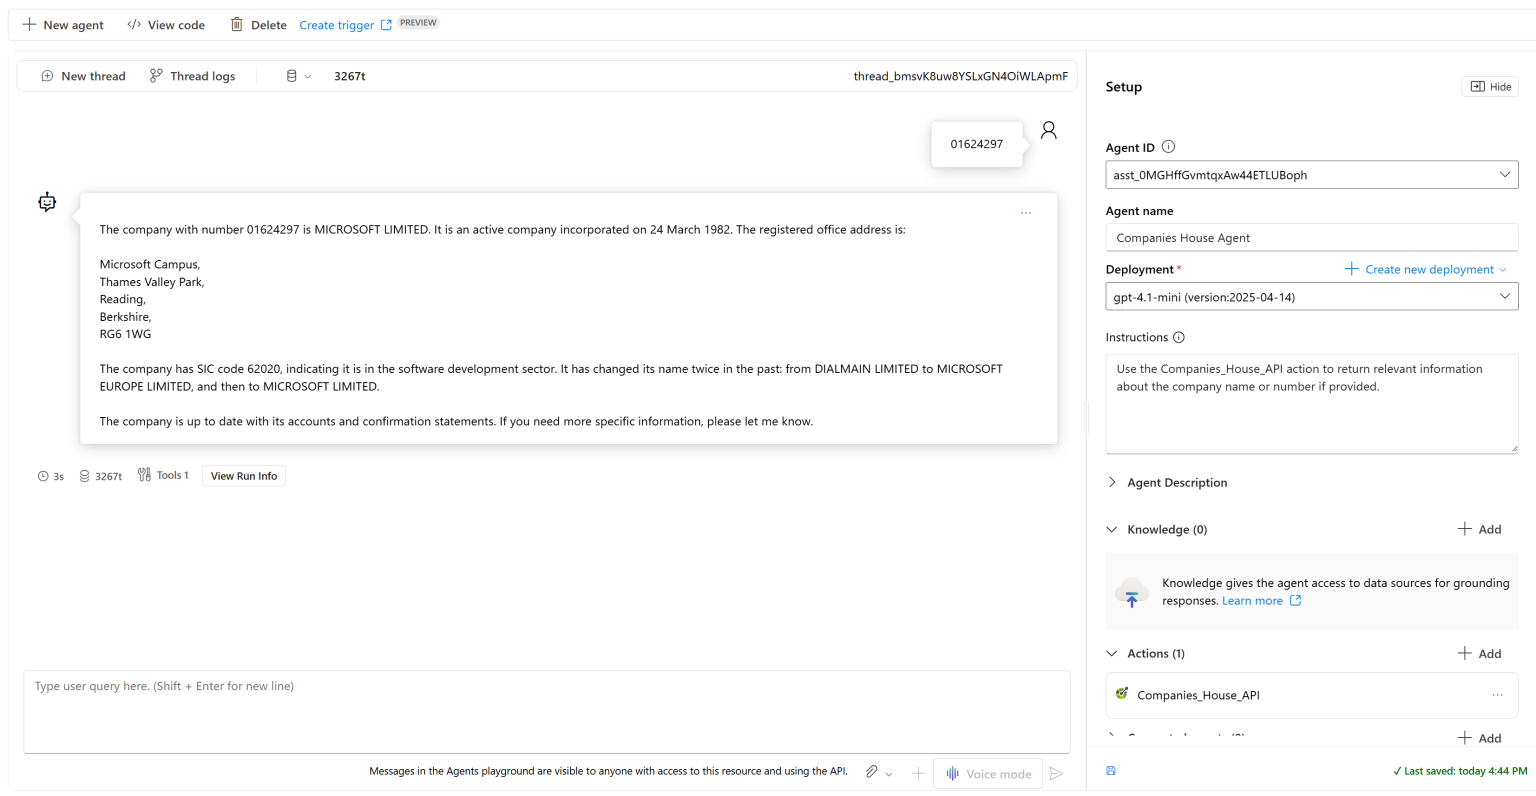This screenshot has height=796, width=1536.
Task: Open the Deployment dropdown
Action: [x=1504, y=295]
